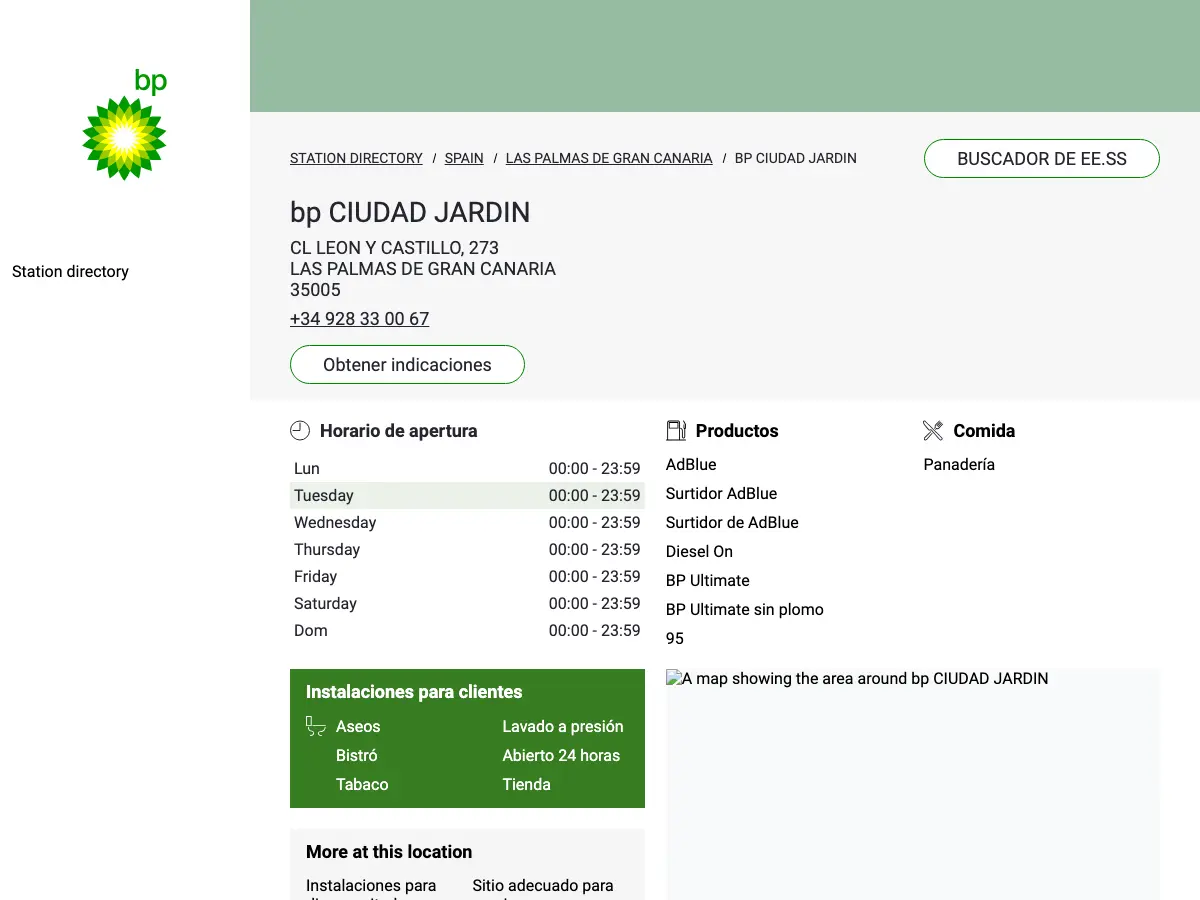Viewport: 1200px width, 900px height.
Task: Click Obtener indicaciones button
Action: pos(407,364)
